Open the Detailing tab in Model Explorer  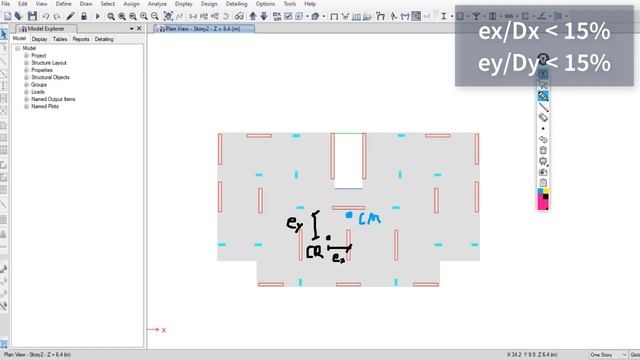click(x=104, y=39)
